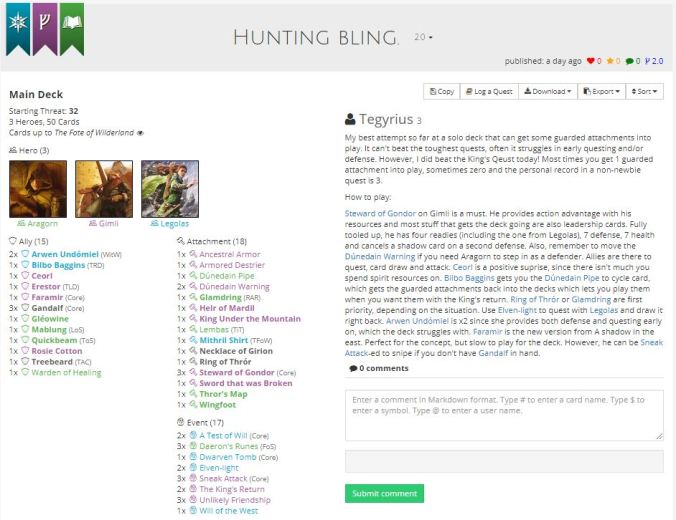Open the Gimli hero thumbnail

[x=104, y=189]
